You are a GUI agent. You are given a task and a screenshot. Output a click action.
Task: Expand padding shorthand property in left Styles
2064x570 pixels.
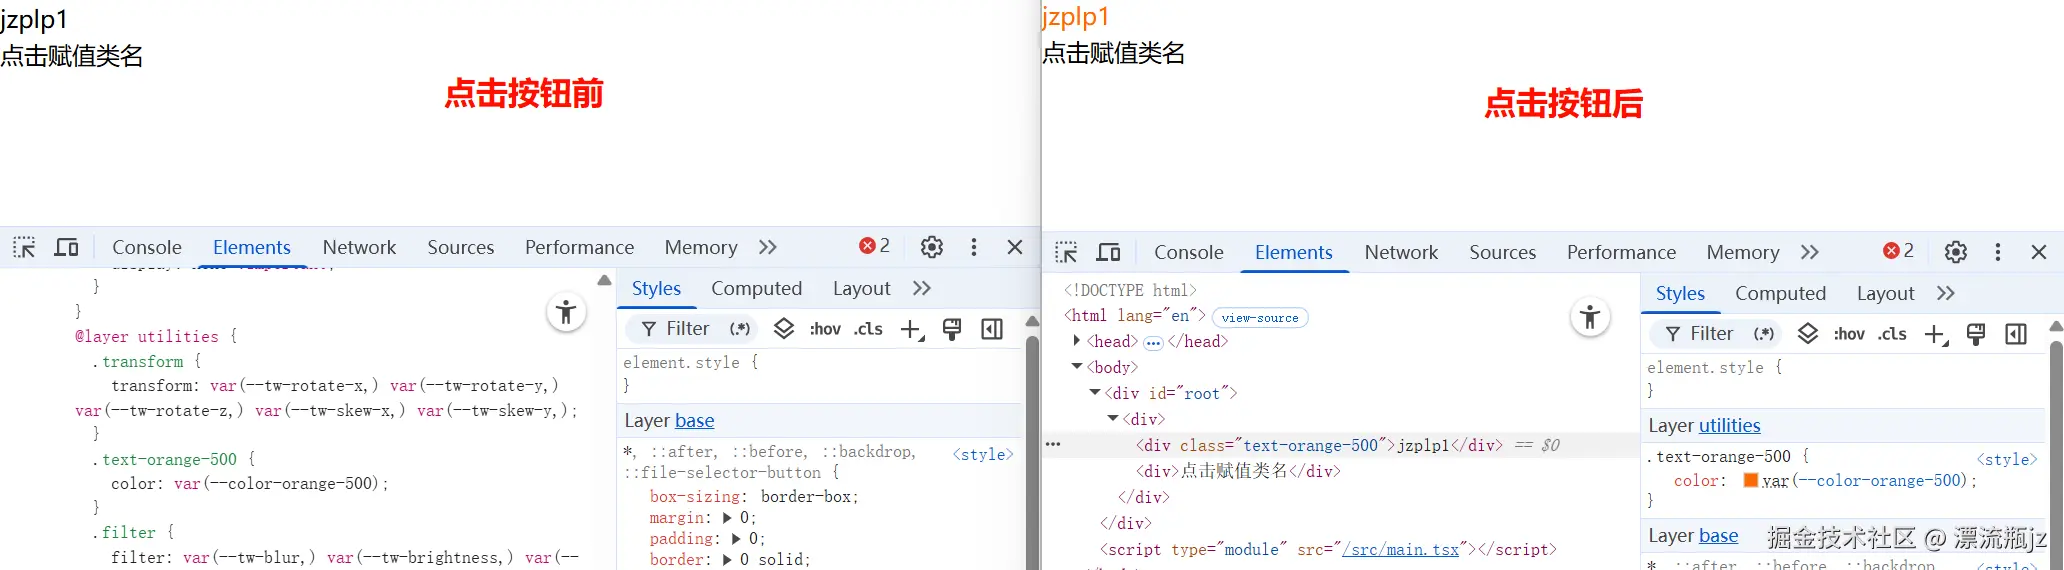point(736,539)
